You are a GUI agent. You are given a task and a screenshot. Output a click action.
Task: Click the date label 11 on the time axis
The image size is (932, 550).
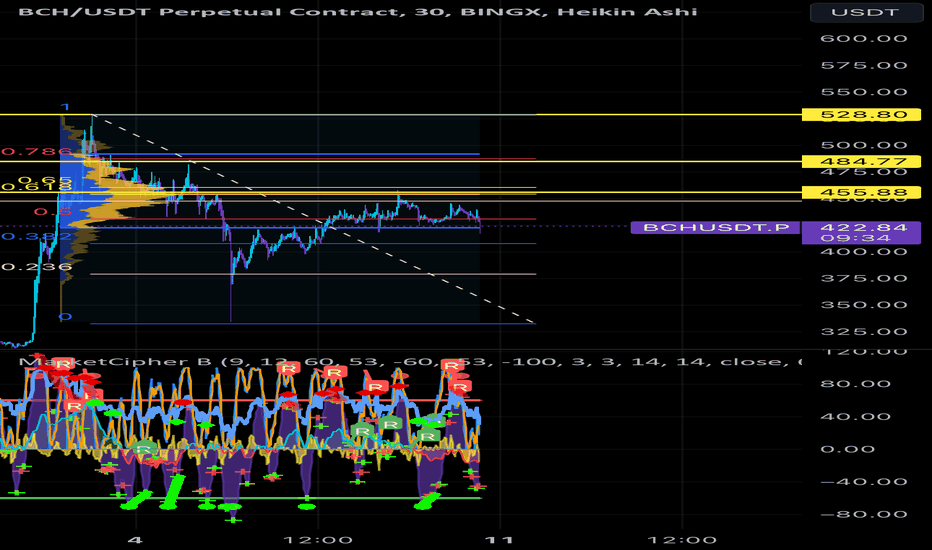500,540
